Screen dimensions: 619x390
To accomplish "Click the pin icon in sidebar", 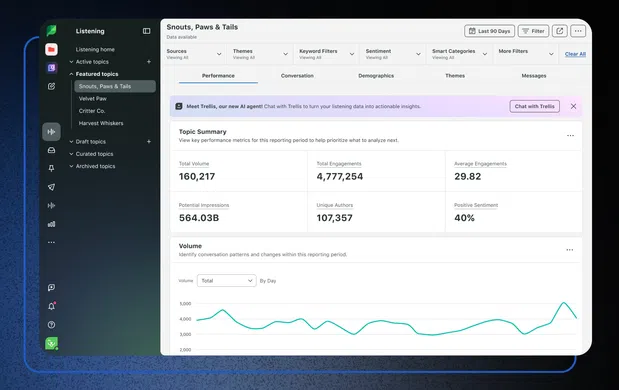I will tap(51, 169).
